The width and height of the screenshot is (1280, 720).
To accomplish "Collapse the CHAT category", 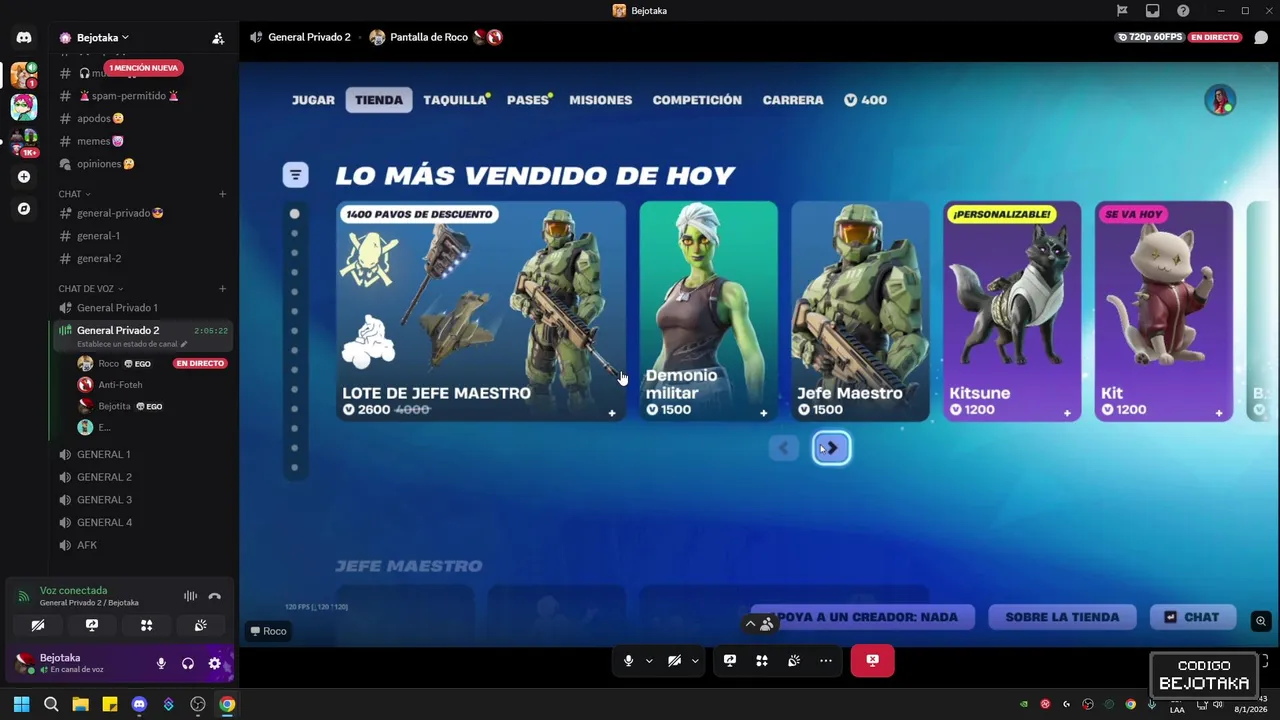I will (74, 194).
